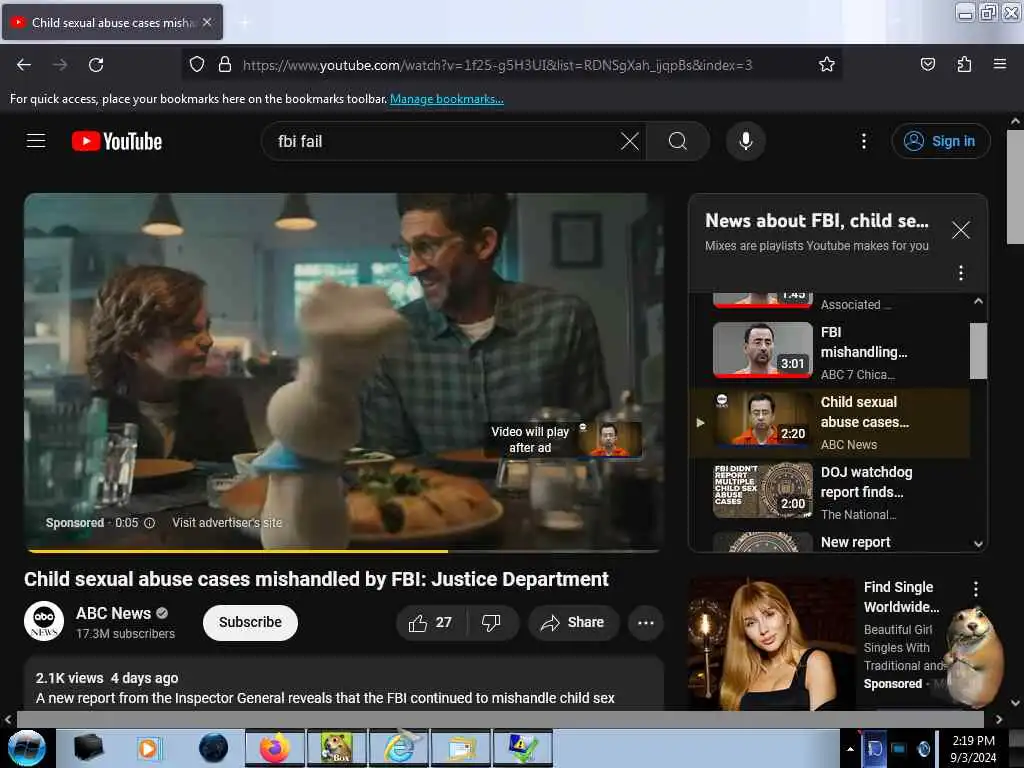
Task: Click Sign in button
Action: tap(940, 141)
